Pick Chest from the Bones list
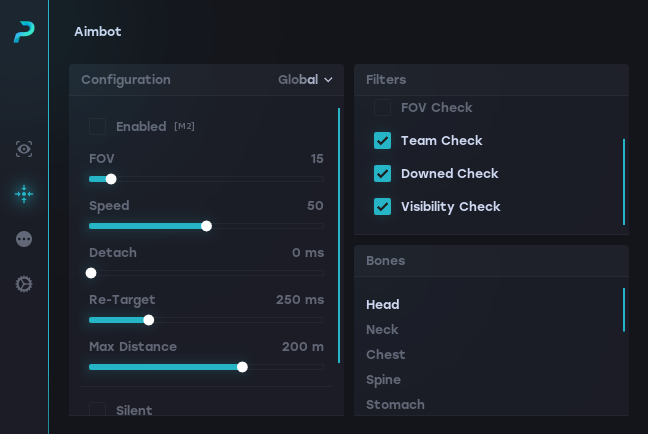This screenshot has width=648, height=434. coord(386,355)
